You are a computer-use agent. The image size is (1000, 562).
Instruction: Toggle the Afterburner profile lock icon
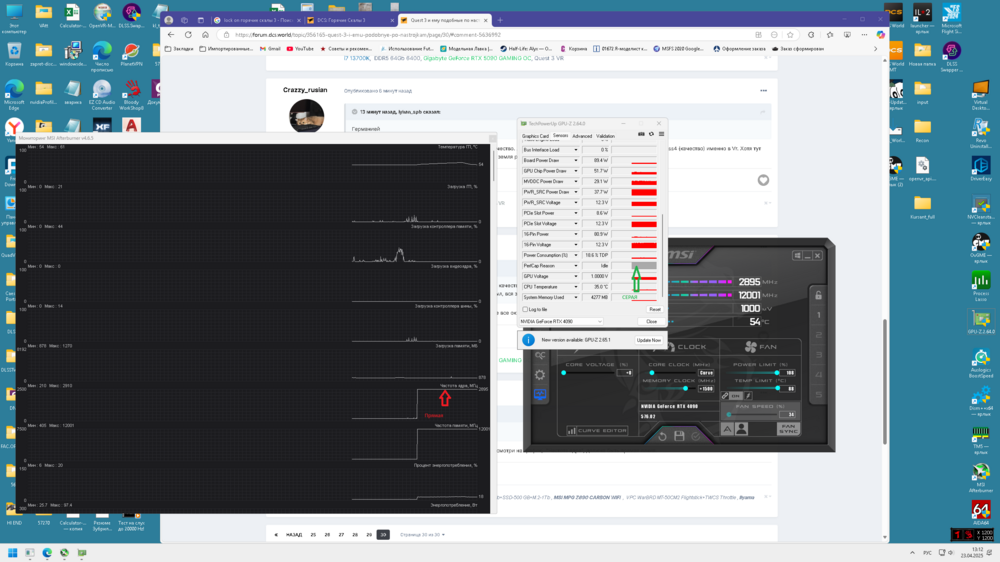pos(818,295)
